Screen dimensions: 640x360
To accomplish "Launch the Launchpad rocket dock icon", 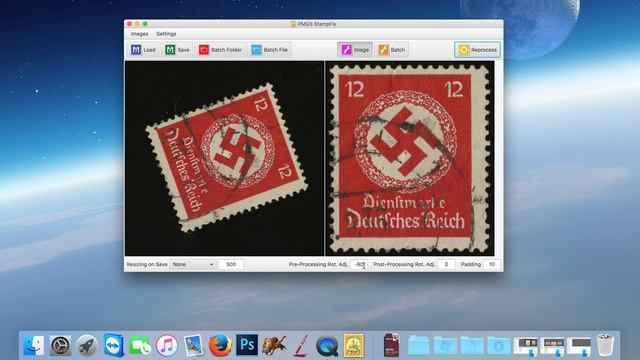I will (x=87, y=345).
